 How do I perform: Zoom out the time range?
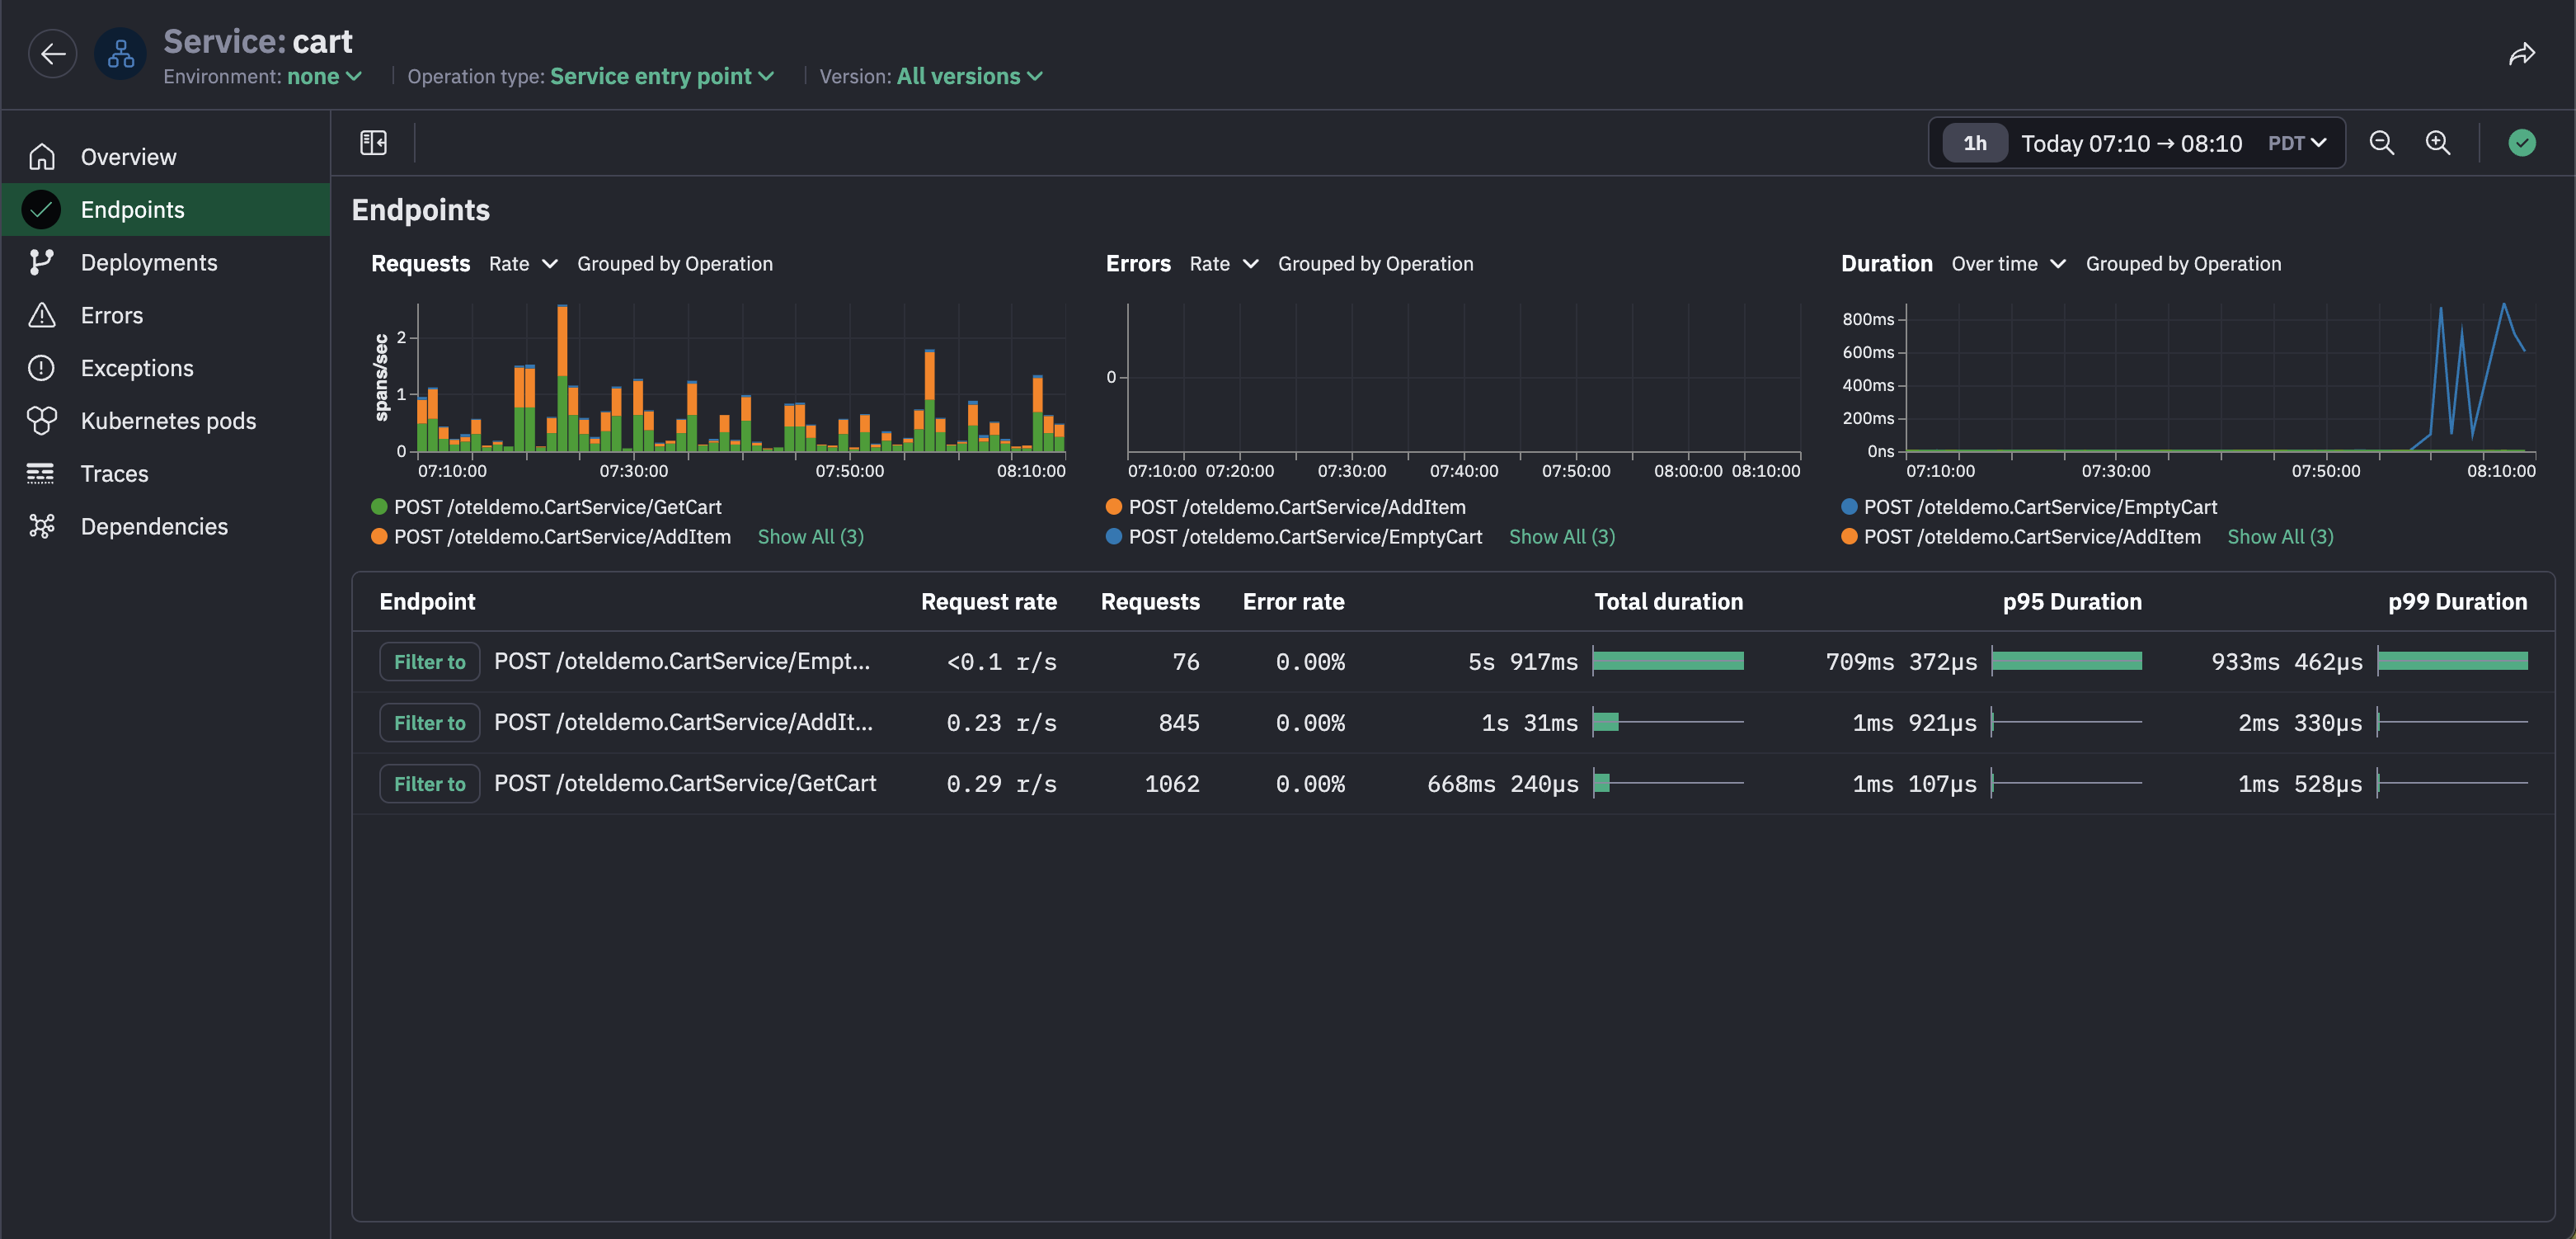[2381, 143]
